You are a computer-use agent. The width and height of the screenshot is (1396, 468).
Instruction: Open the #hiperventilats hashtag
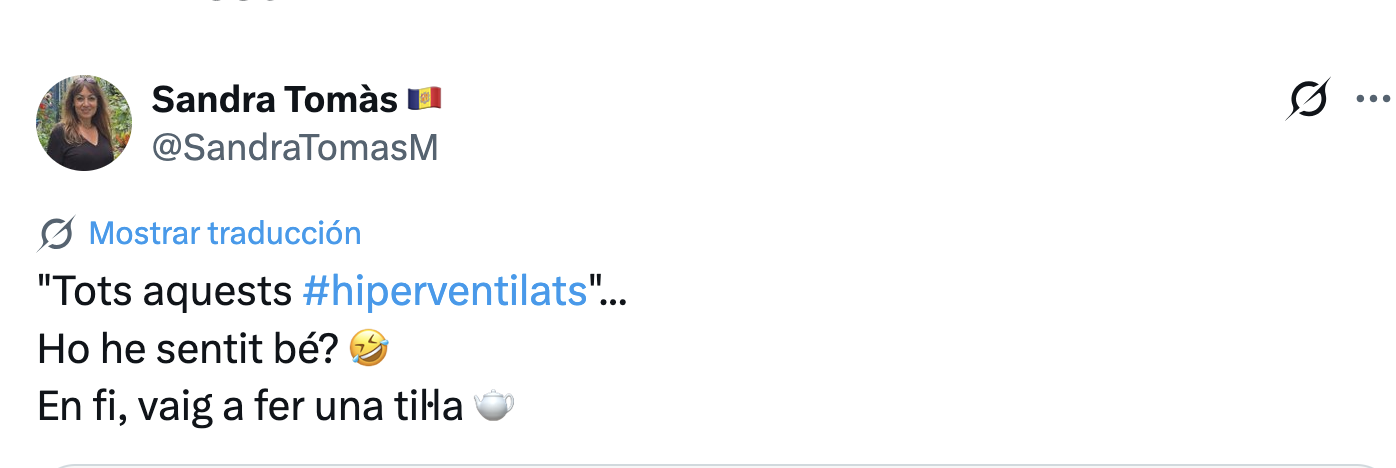pos(444,291)
